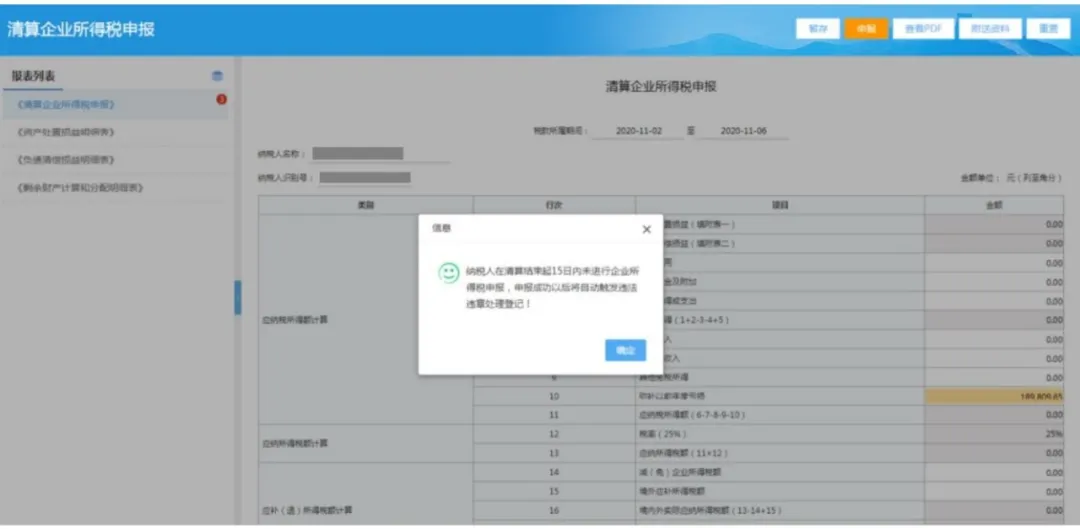
Task: Click the 应补（退）所得税额计算 category cell
Action: coord(366,493)
